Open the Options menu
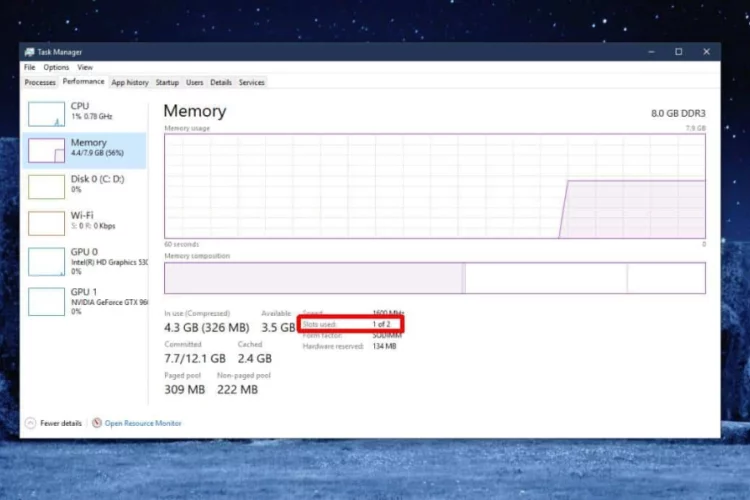750x500 pixels. (56, 67)
